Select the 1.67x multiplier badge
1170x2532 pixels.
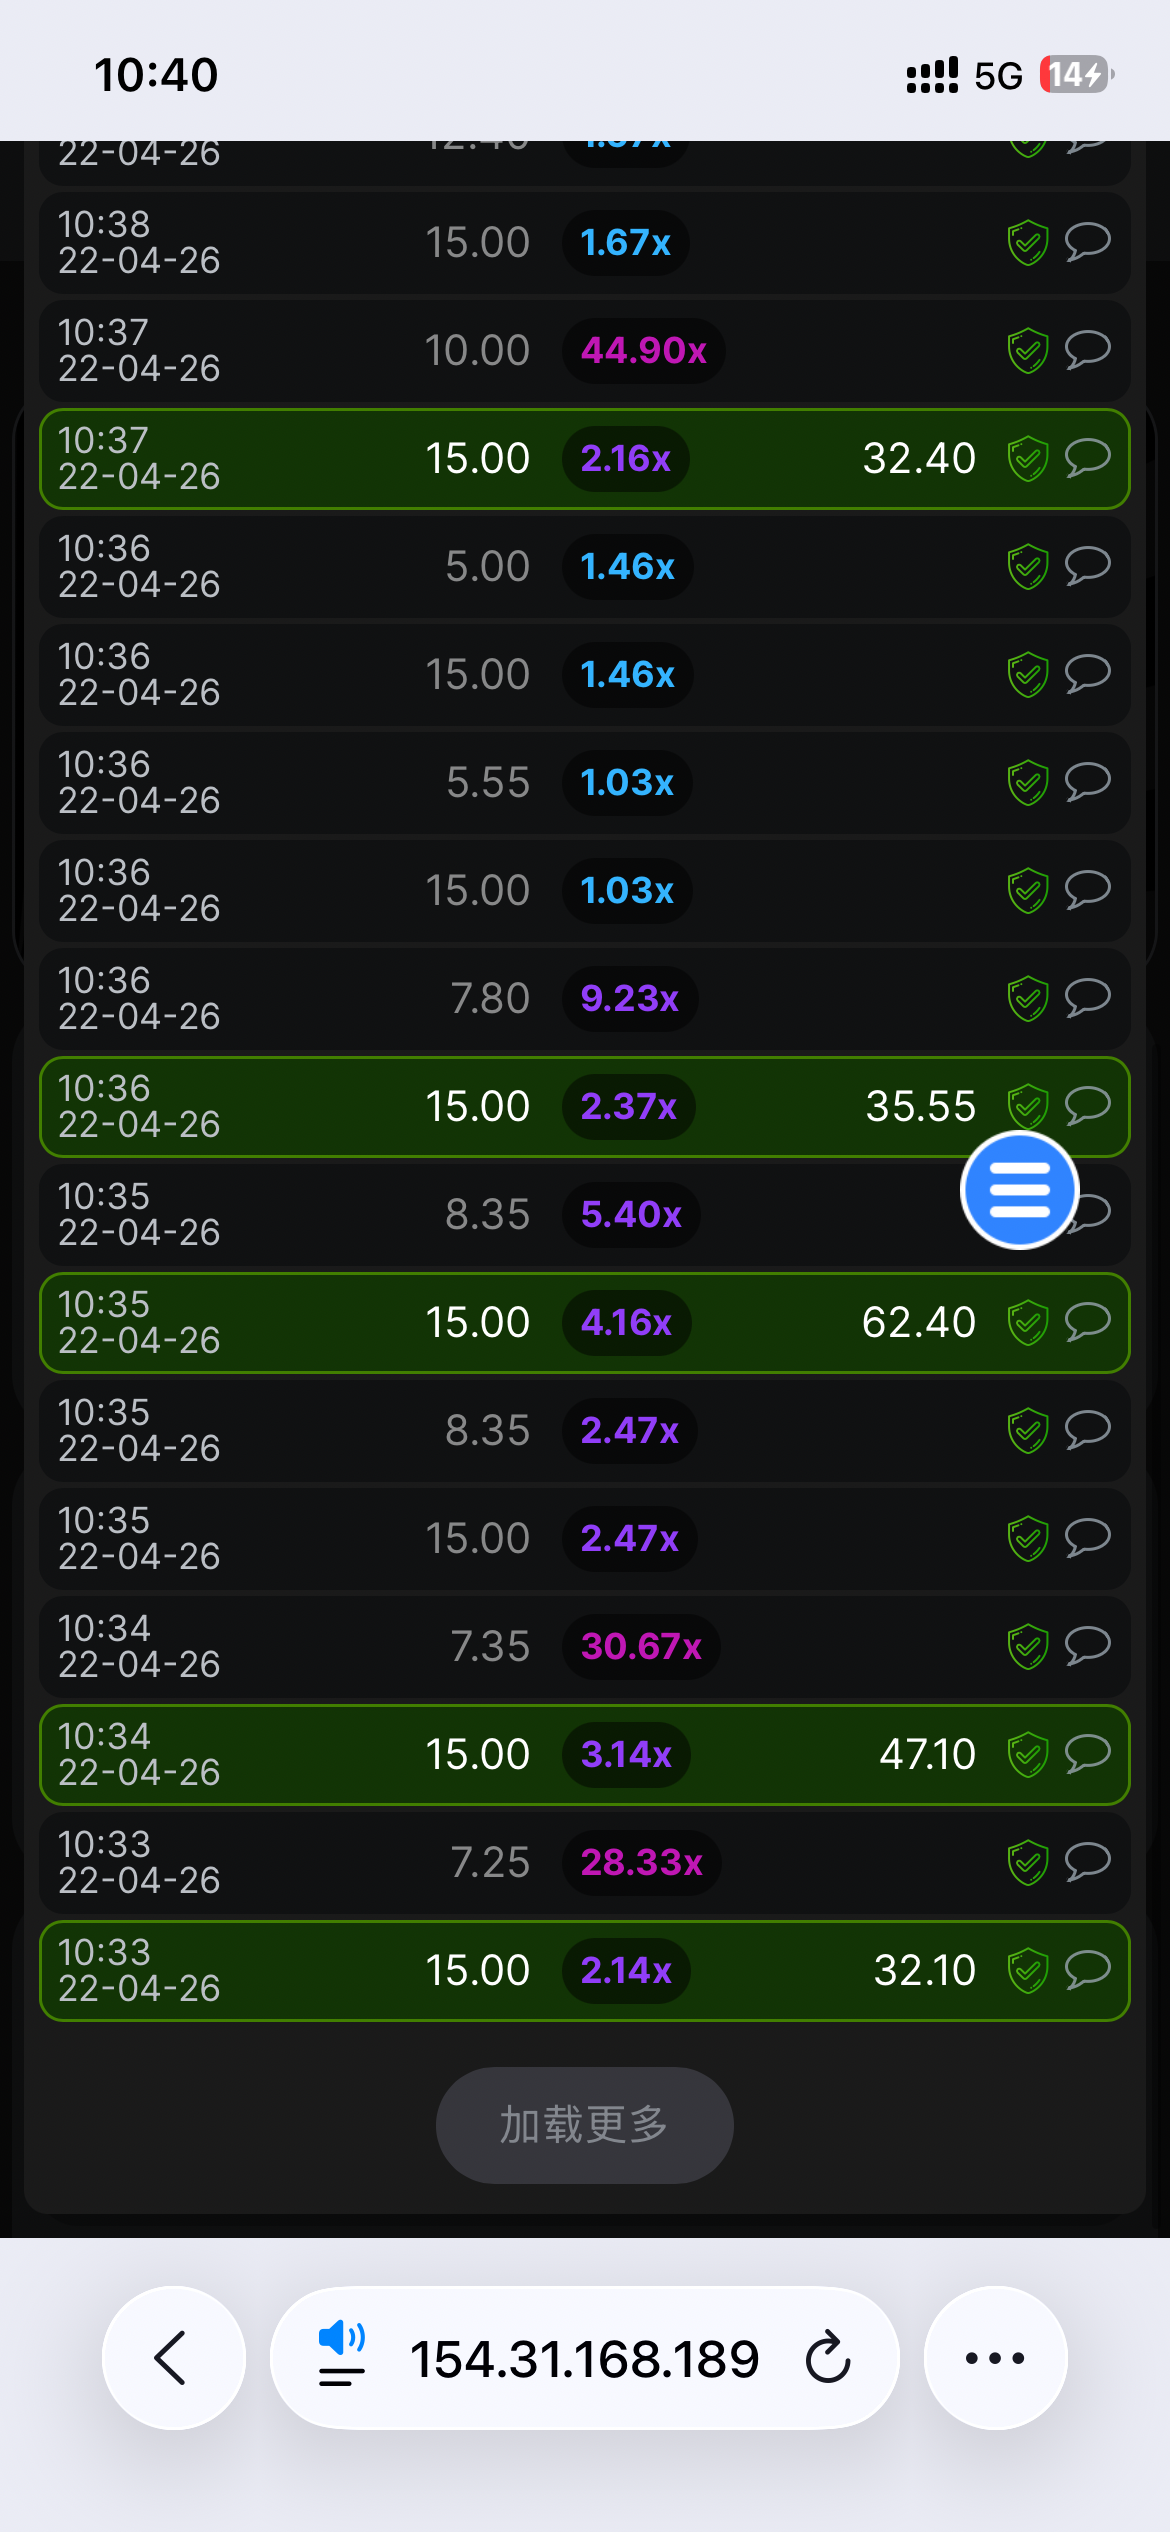click(x=626, y=243)
